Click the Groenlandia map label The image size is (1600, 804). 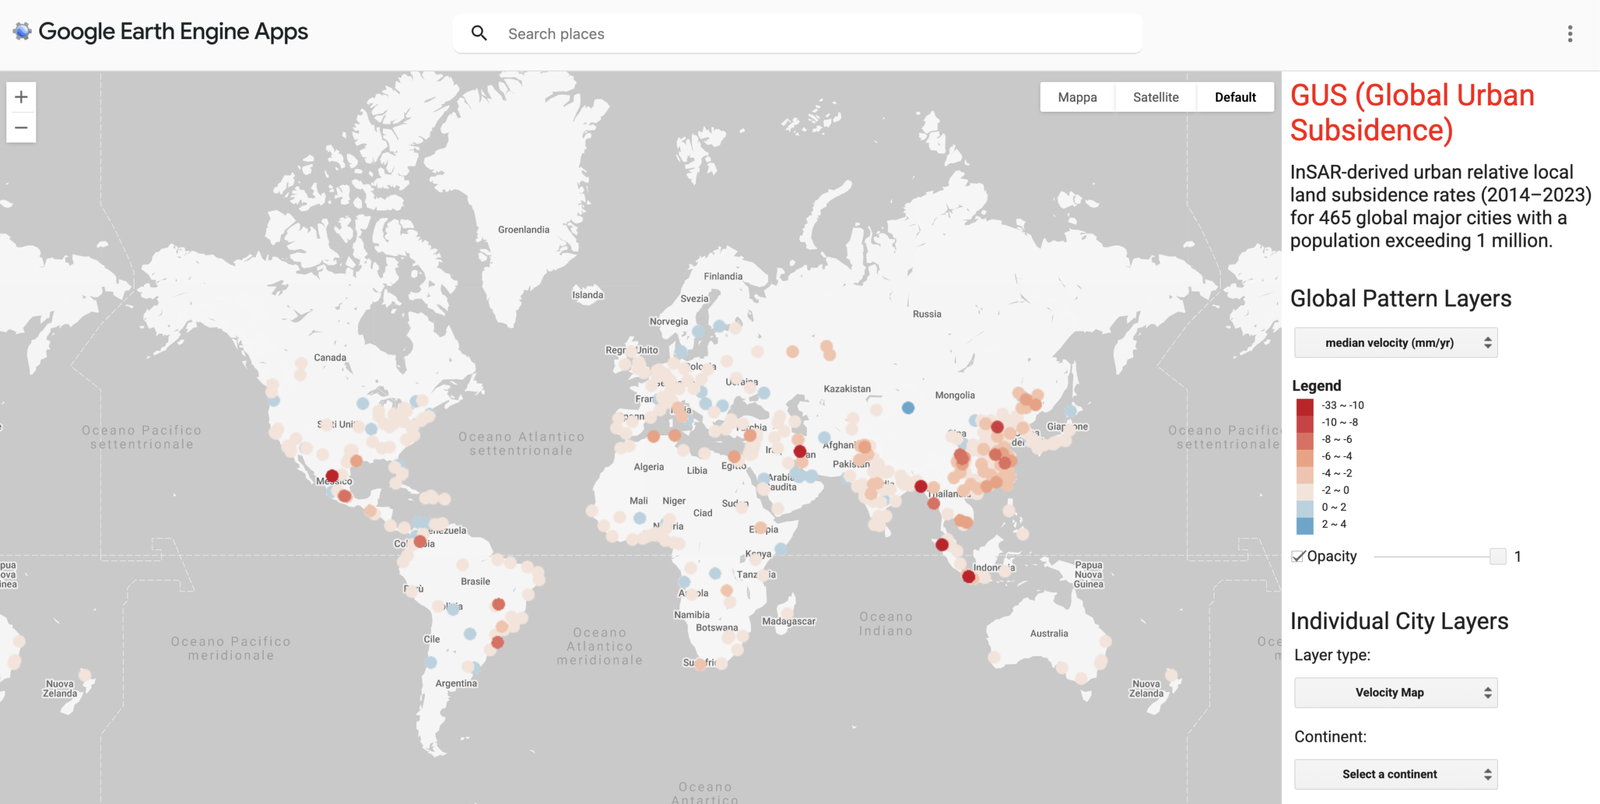point(524,230)
